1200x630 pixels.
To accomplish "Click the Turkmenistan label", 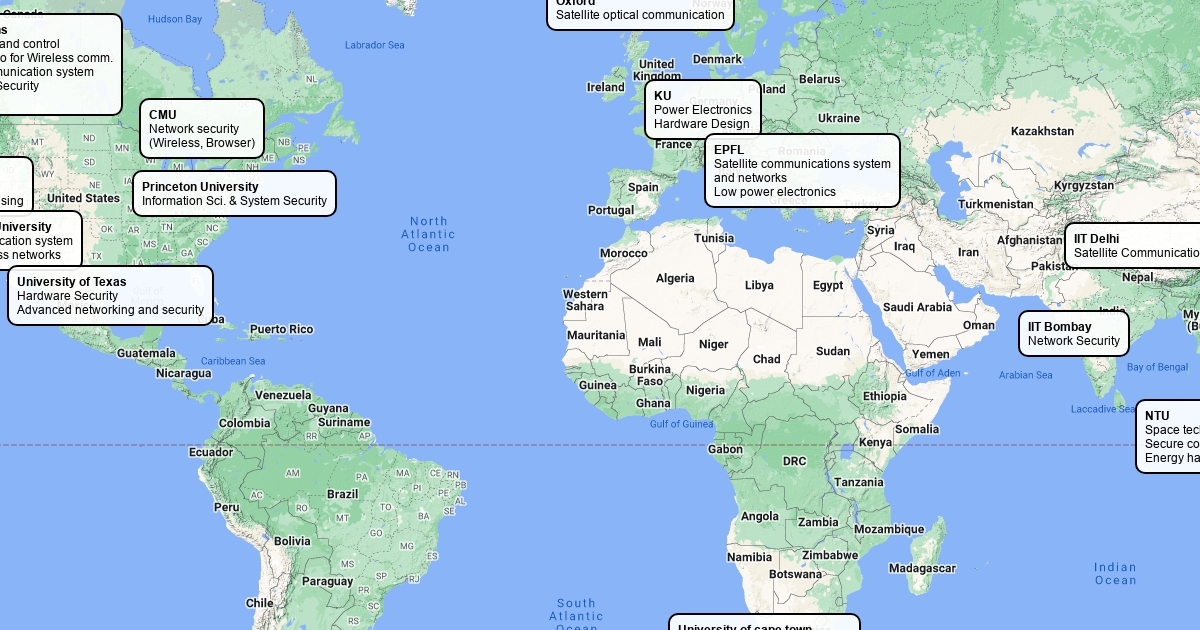I will click(x=996, y=204).
